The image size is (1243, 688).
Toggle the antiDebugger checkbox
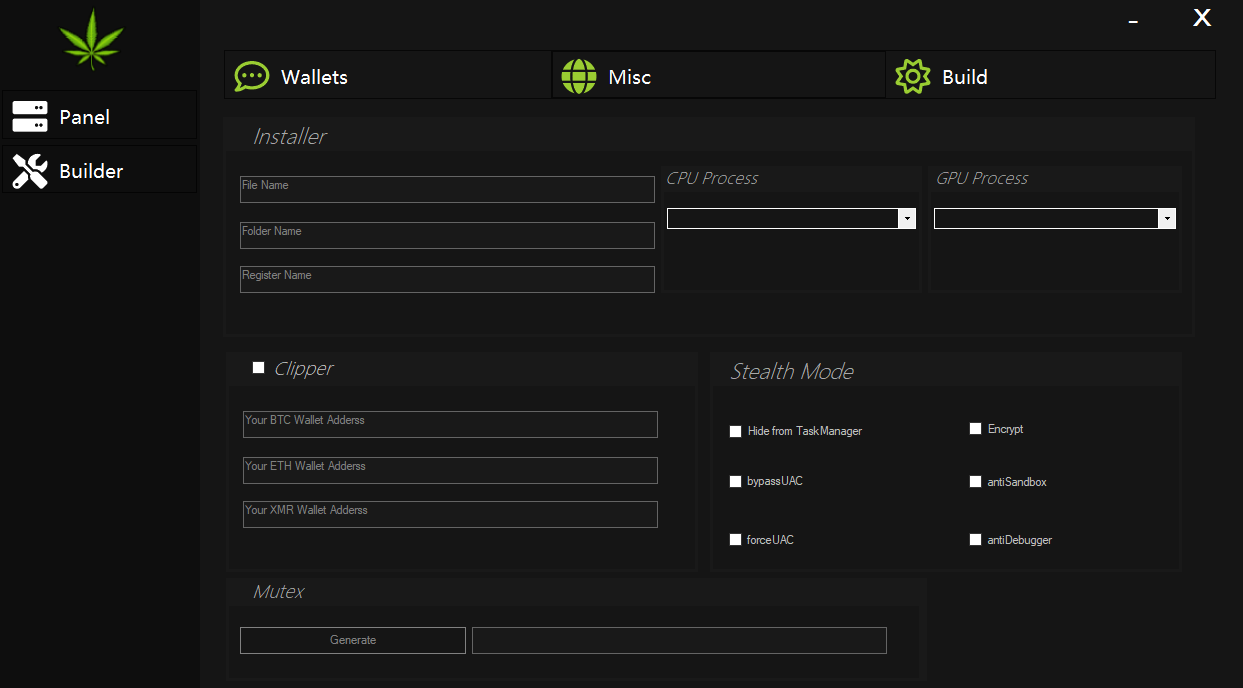coord(976,540)
